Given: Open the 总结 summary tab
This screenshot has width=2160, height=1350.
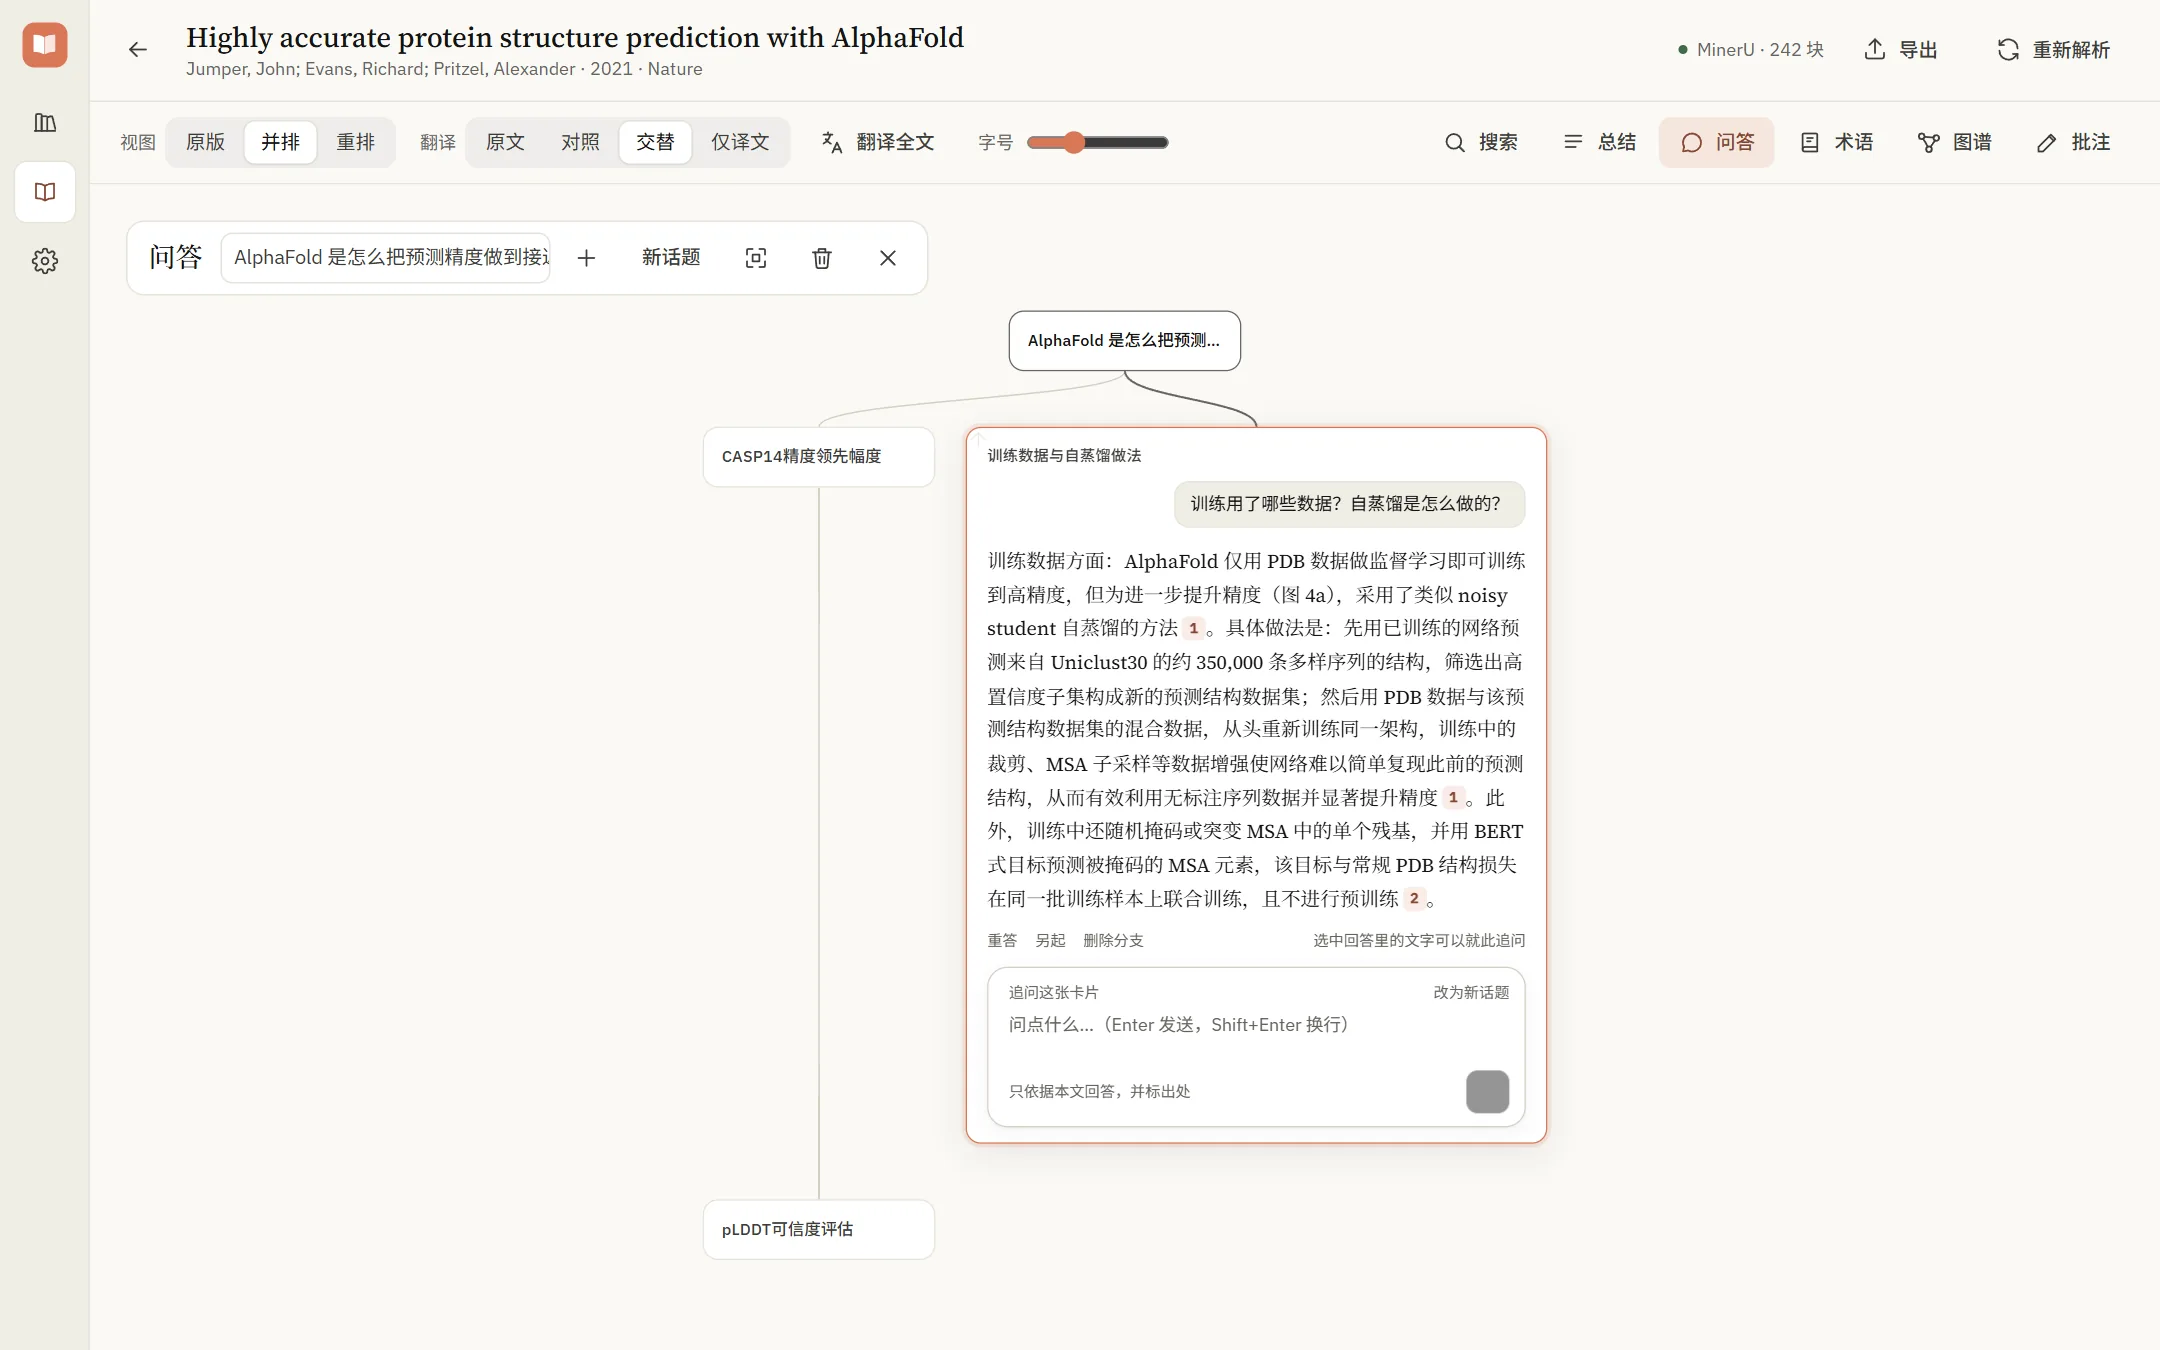Looking at the screenshot, I should pos(1600,142).
